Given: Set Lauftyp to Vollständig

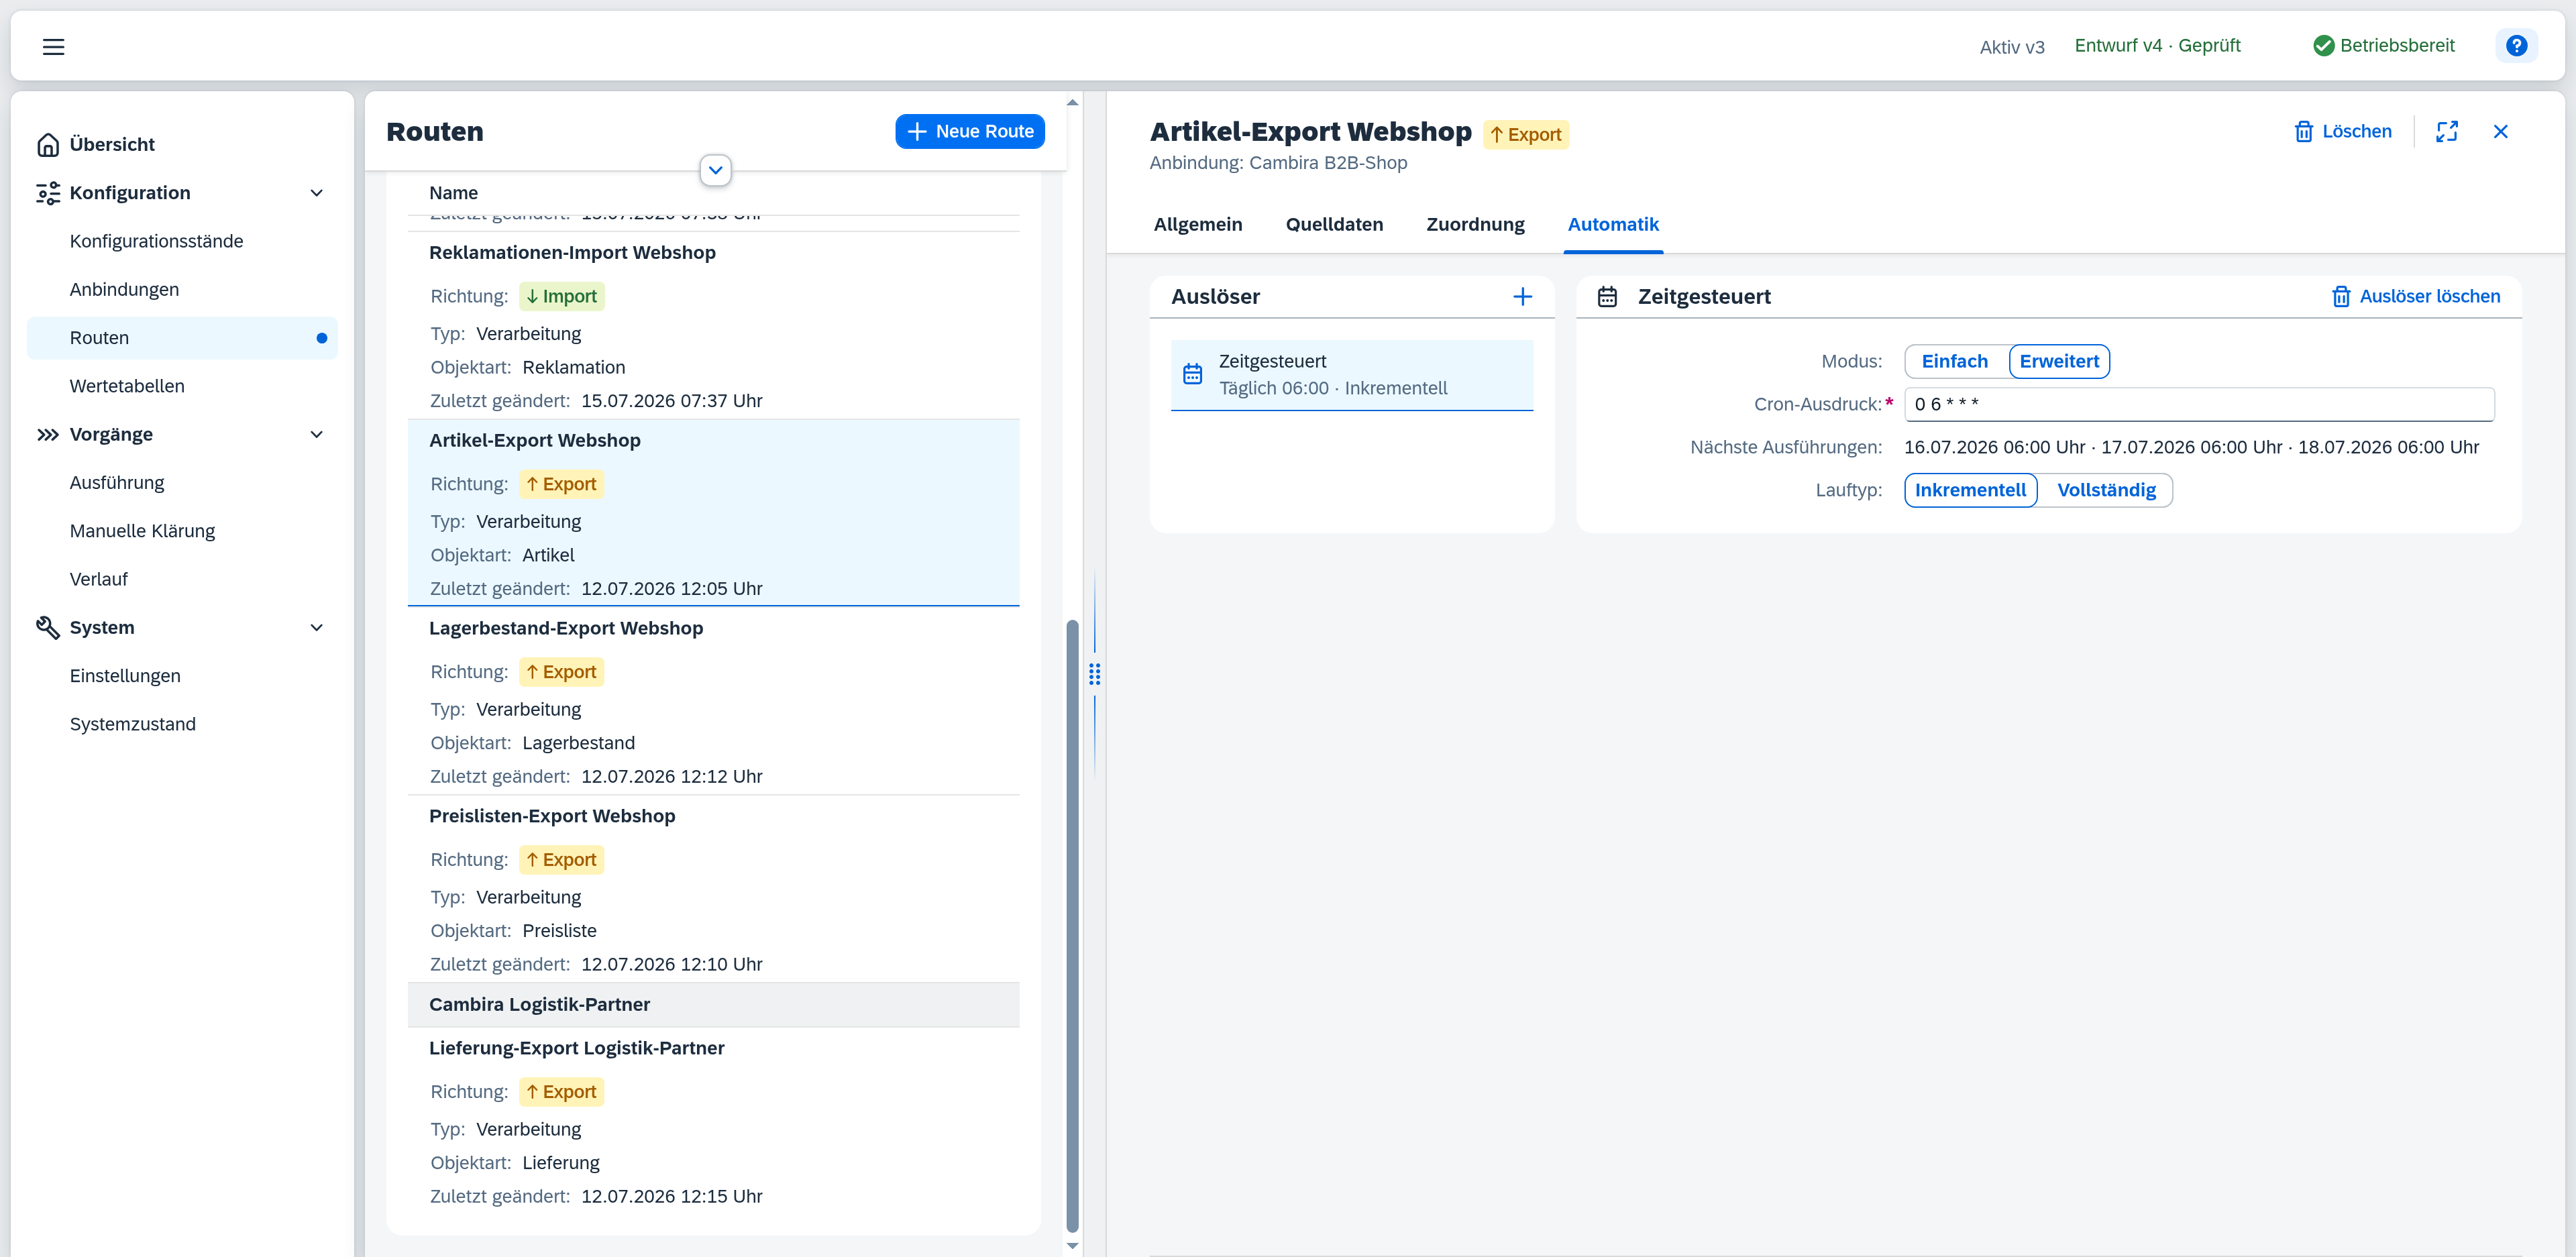Looking at the screenshot, I should 2106,491.
